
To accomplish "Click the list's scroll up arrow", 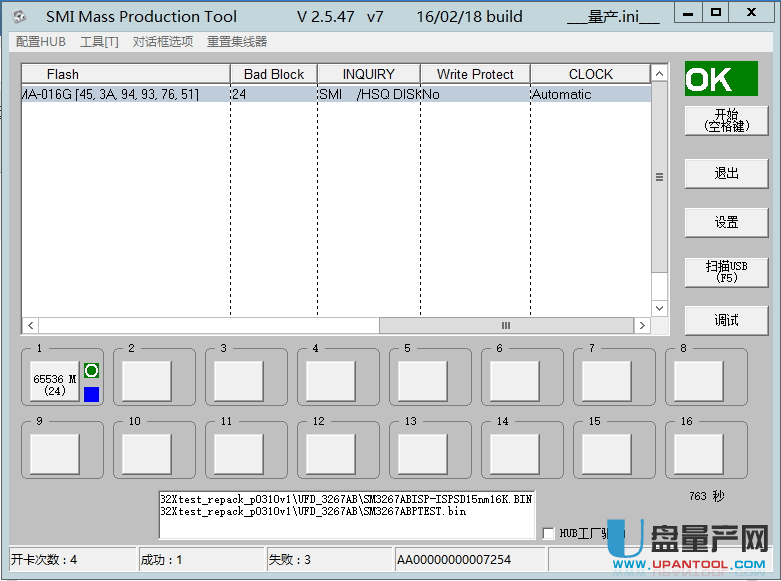I will coord(659,74).
